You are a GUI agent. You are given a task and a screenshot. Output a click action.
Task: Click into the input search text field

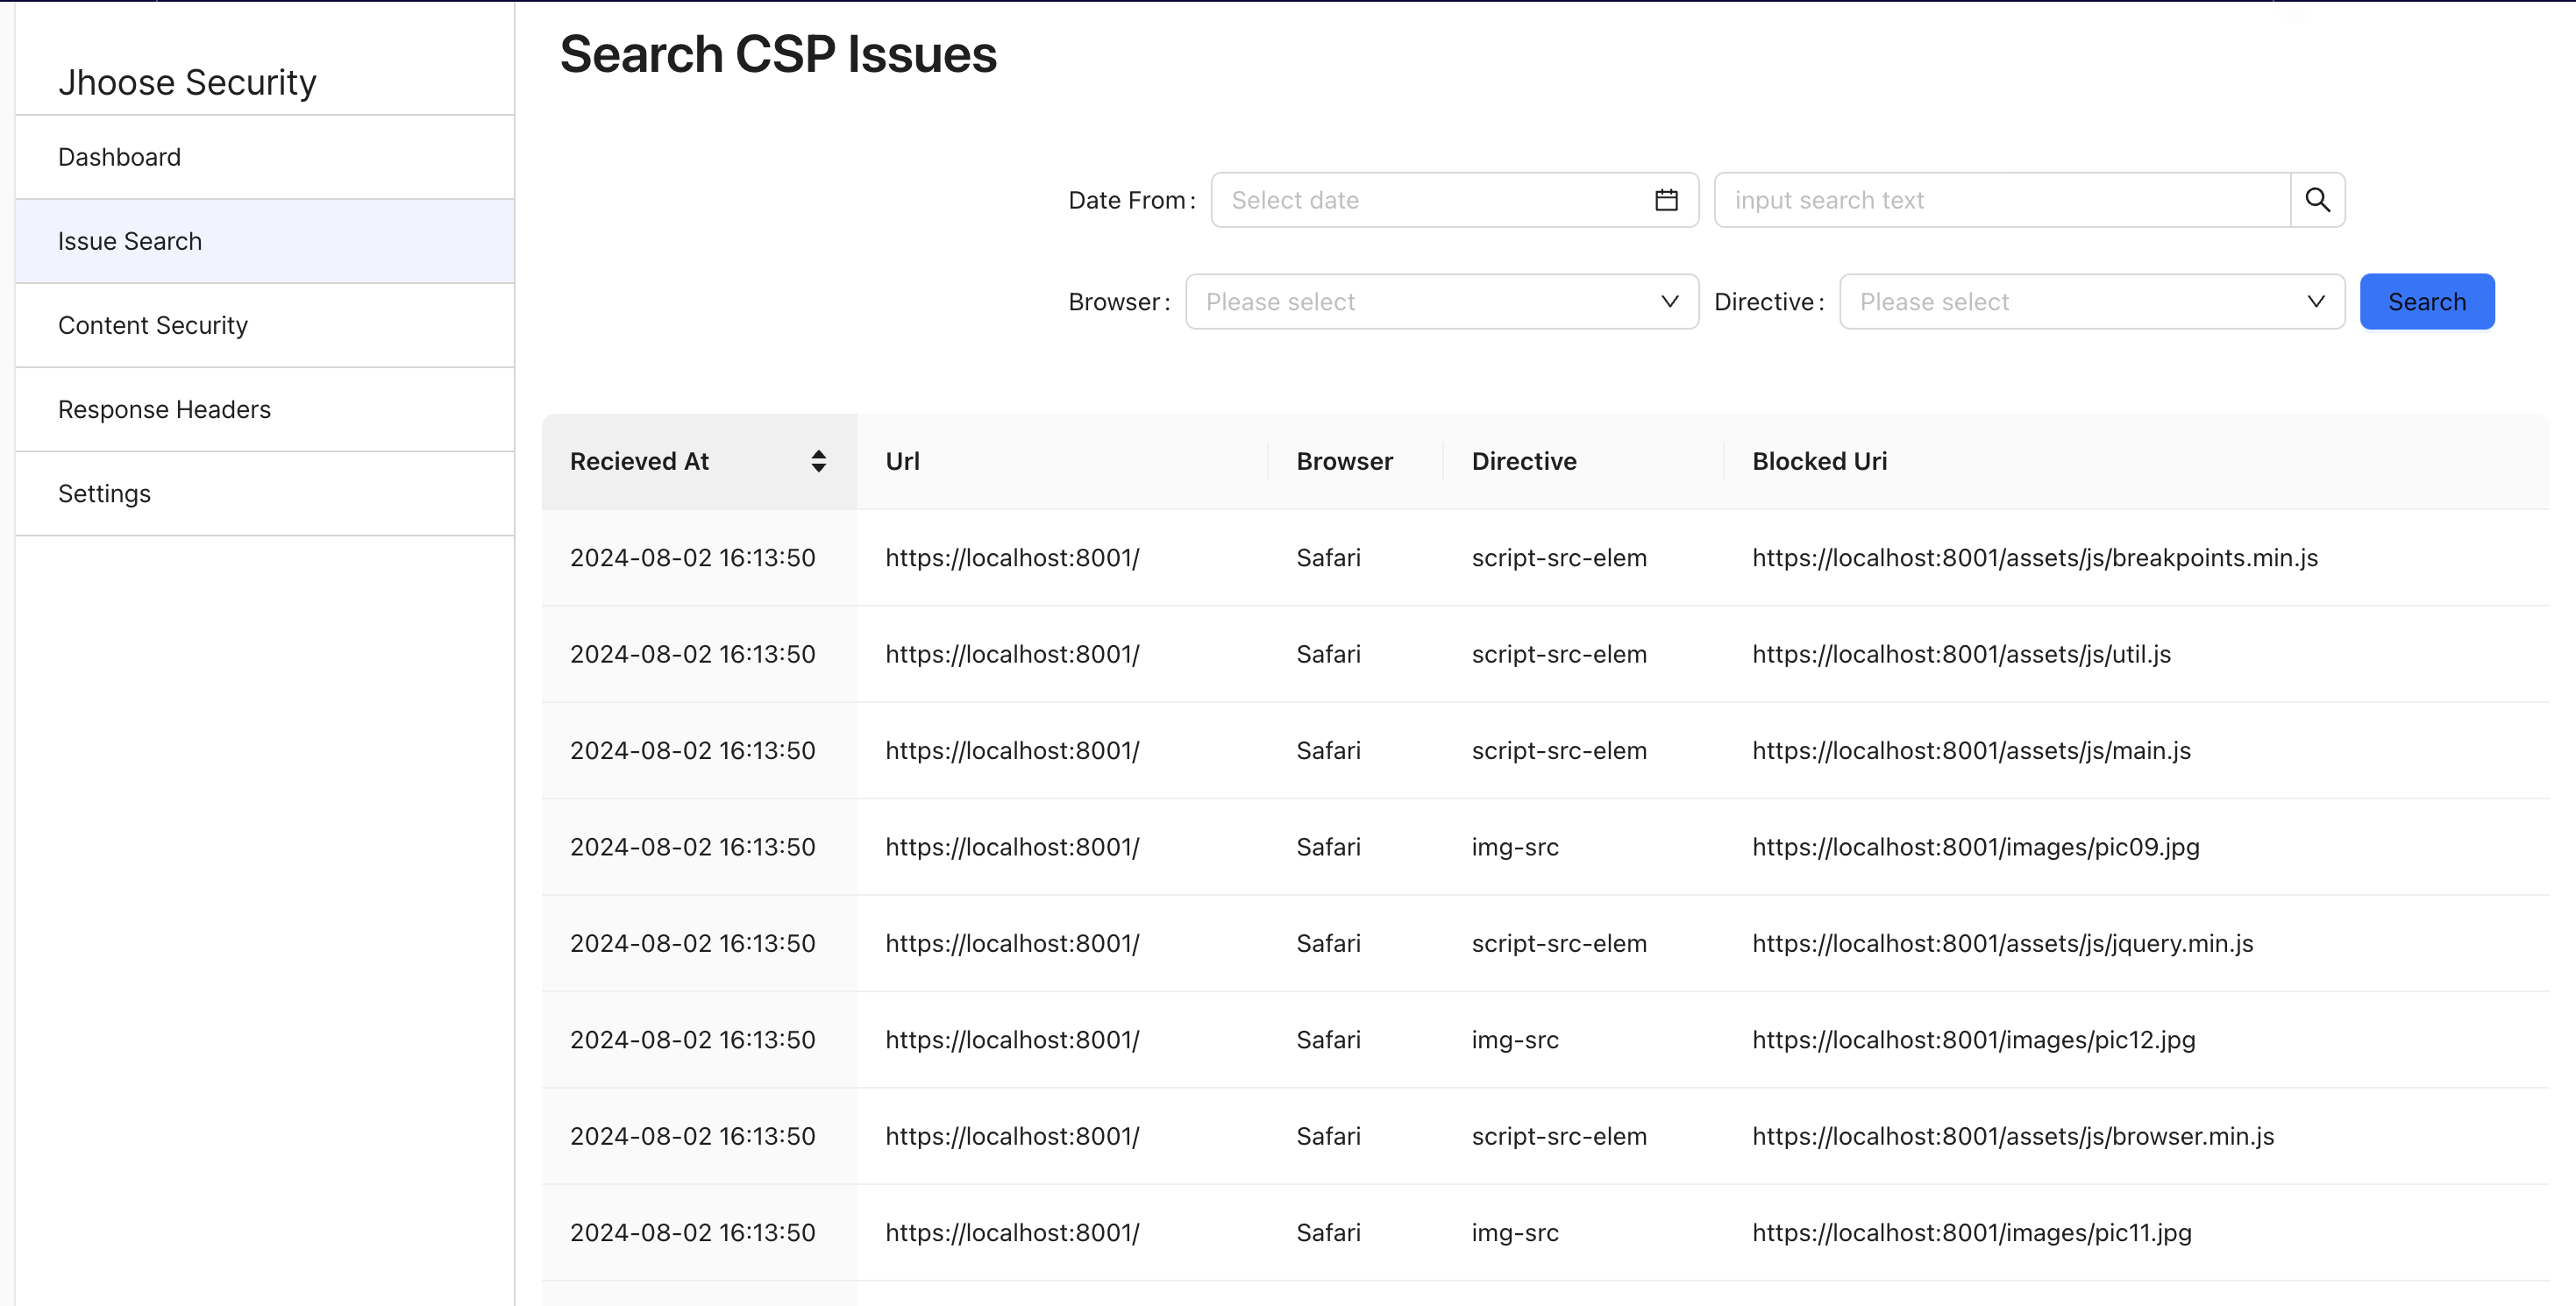[2000, 200]
